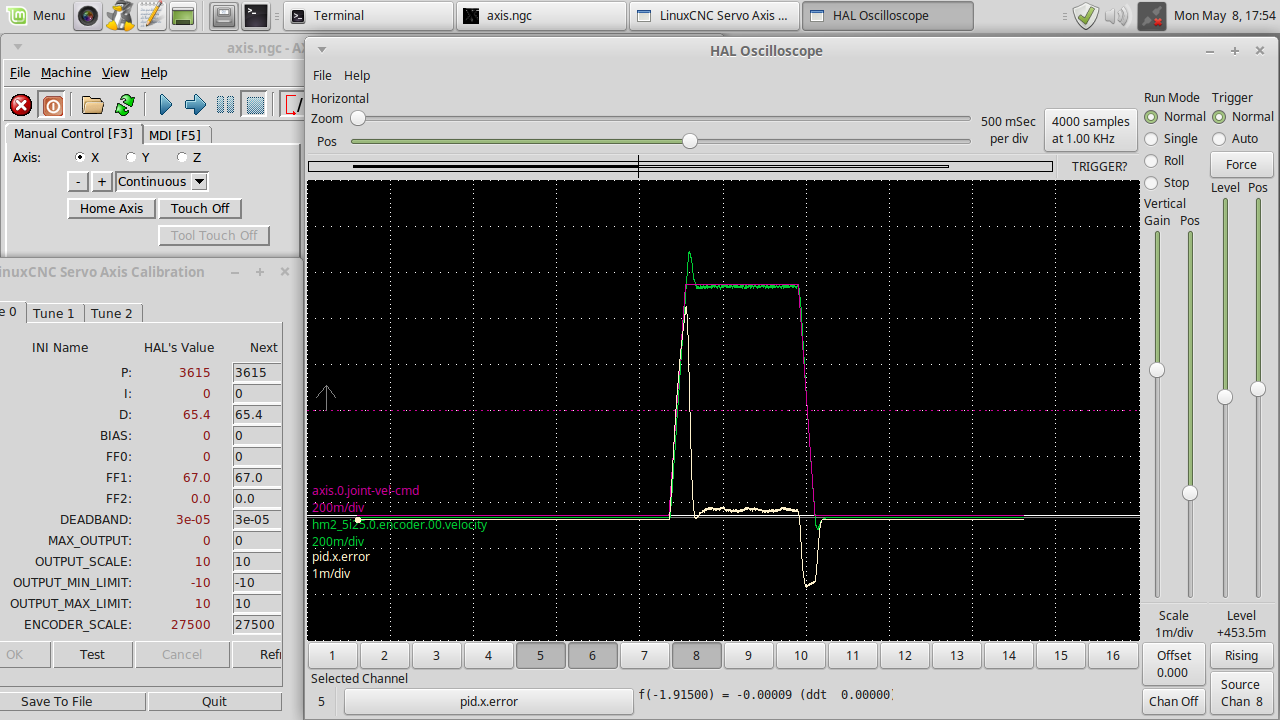Click the pid.x.error selected channel button
The width and height of the screenshot is (1280, 720).
[x=489, y=701]
